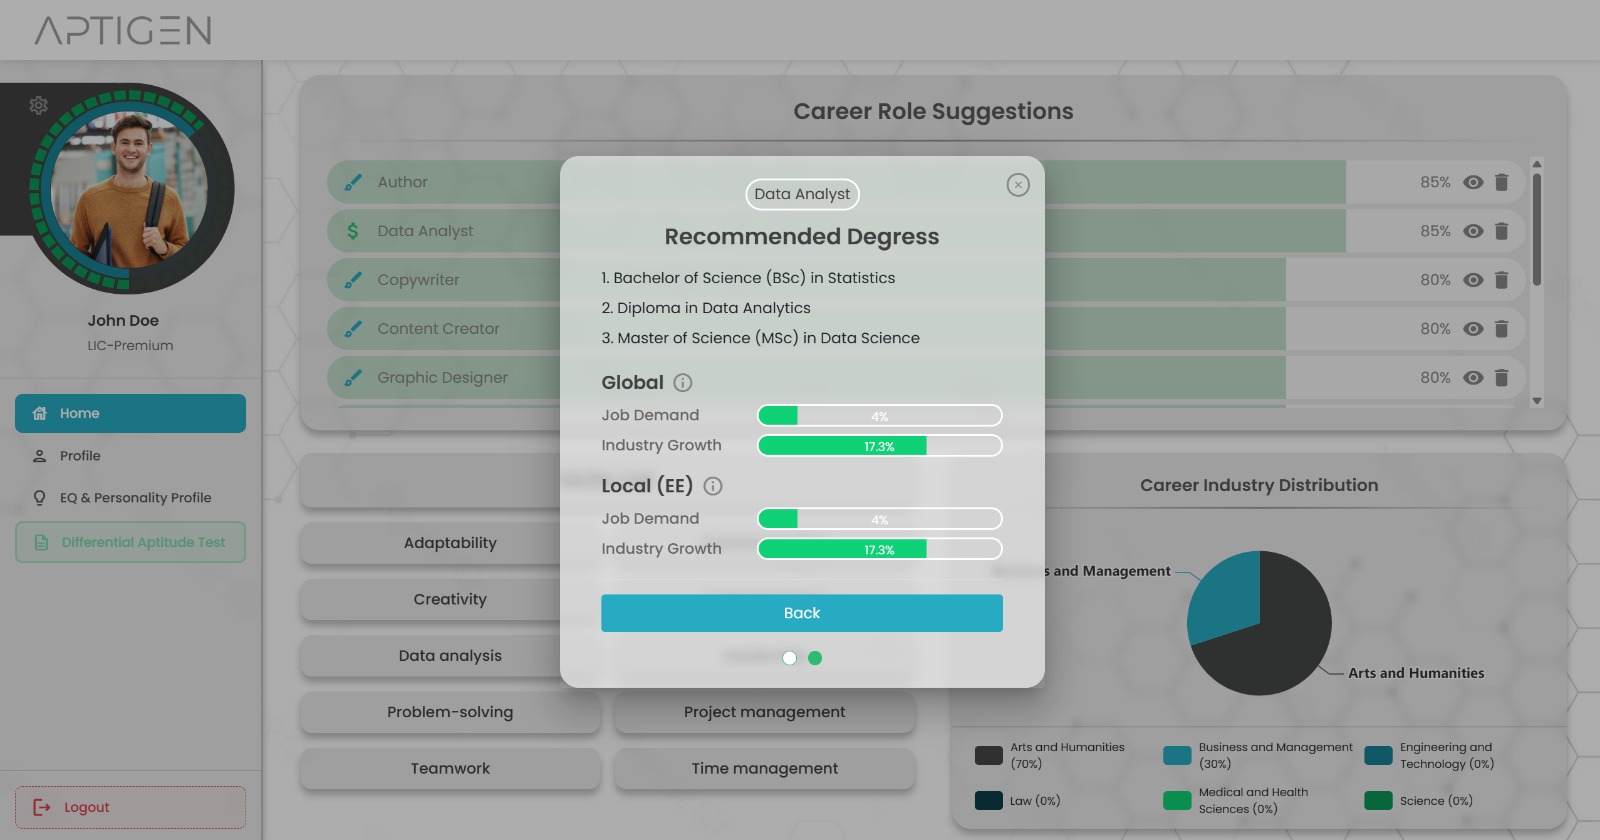View Author details with eye icon

(x=1473, y=182)
